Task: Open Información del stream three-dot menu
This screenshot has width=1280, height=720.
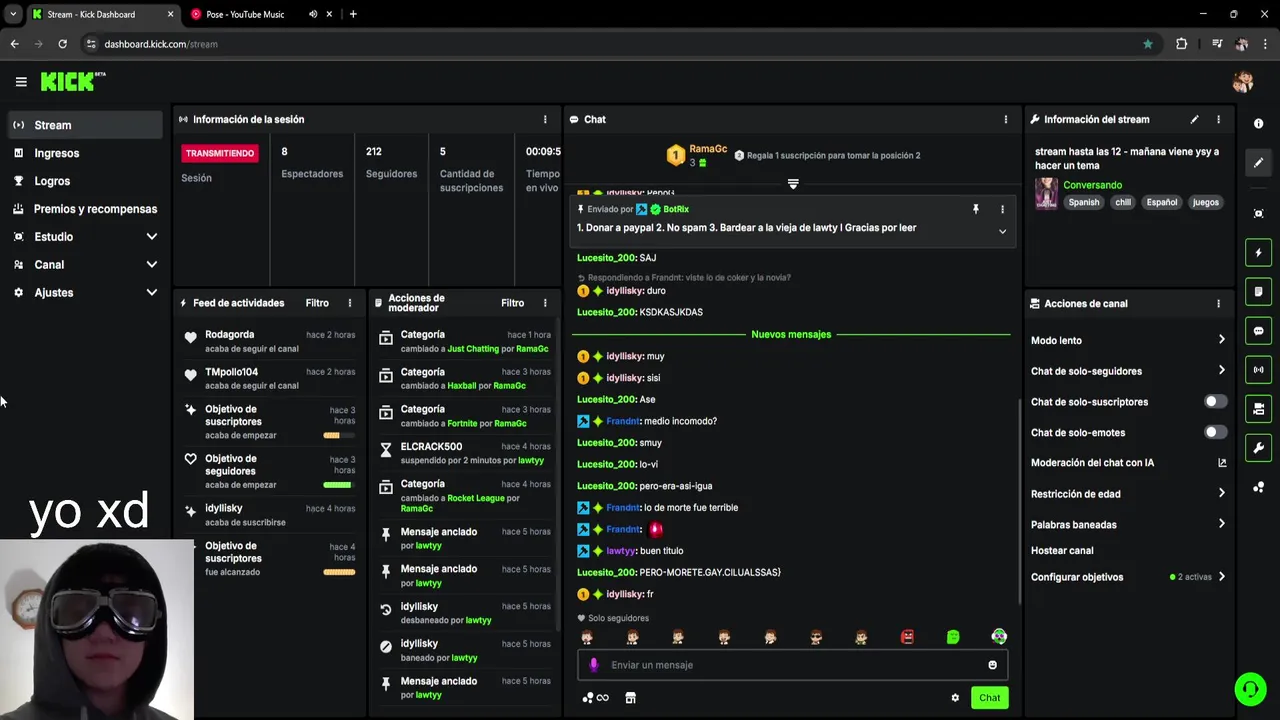Action: pyautogui.click(x=1218, y=119)
